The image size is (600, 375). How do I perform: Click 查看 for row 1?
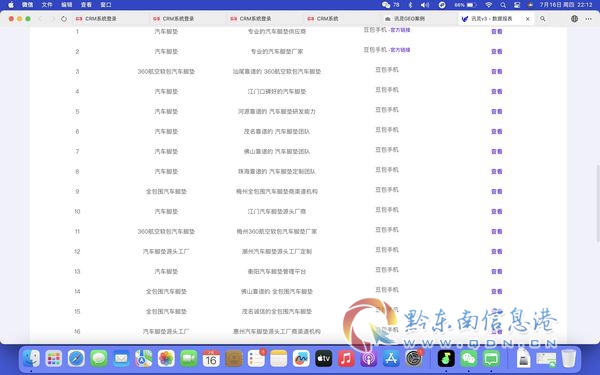pos(497,31)
